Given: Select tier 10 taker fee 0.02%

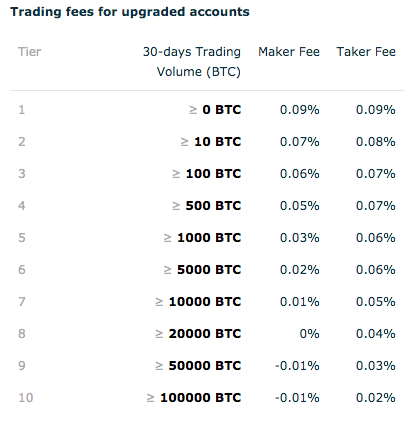Looking at the screenshot, I should pyautogui.click(x=376, y=398).
